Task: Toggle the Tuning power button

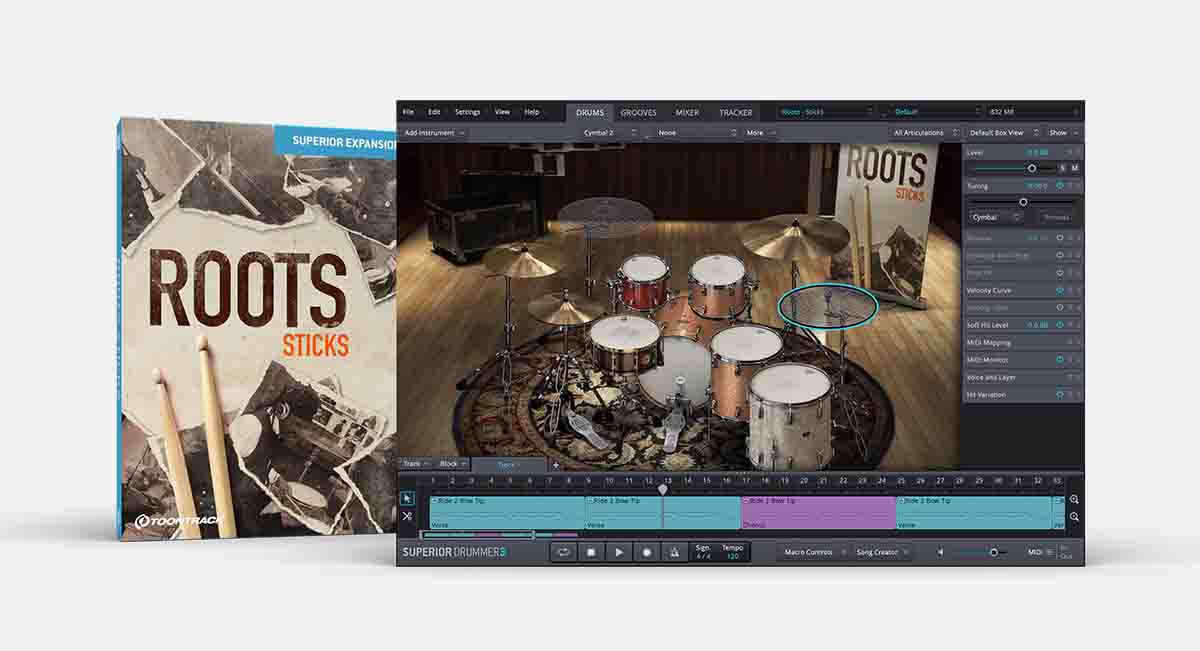Action: [1060, 186]
